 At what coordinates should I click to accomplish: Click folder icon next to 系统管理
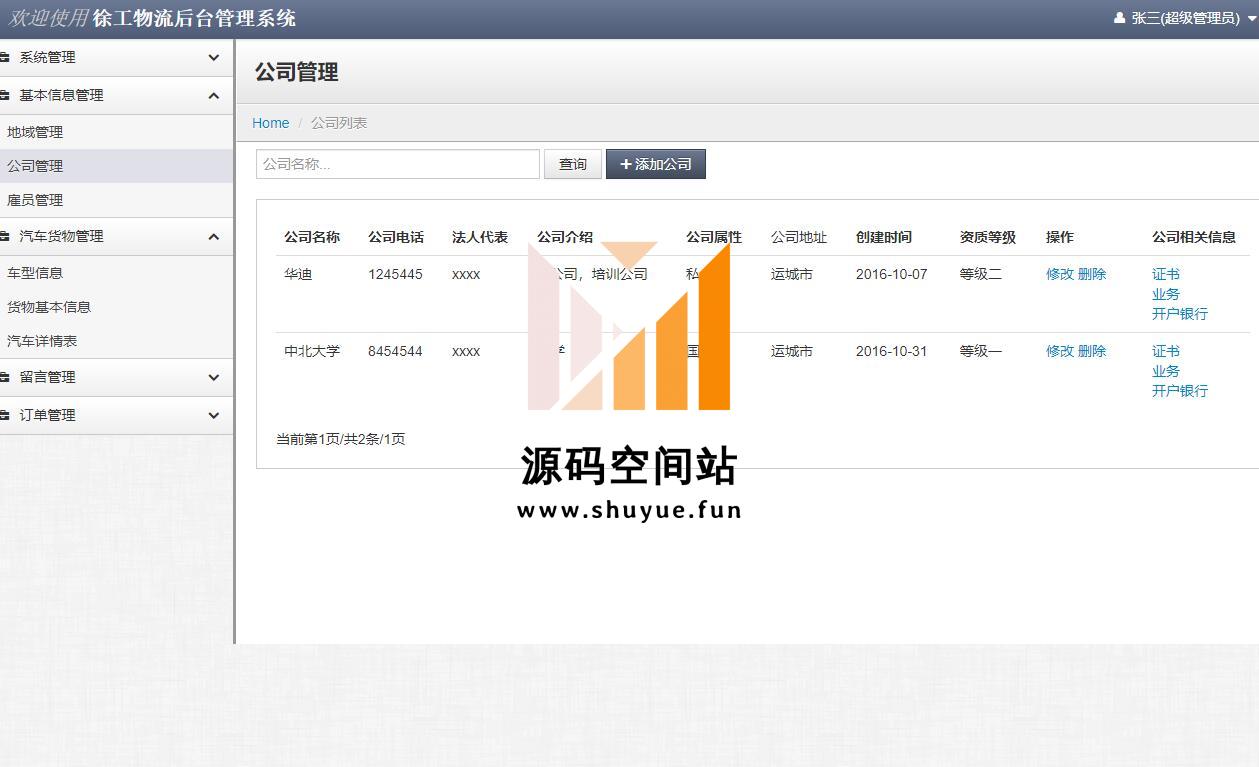click(5, 58)
